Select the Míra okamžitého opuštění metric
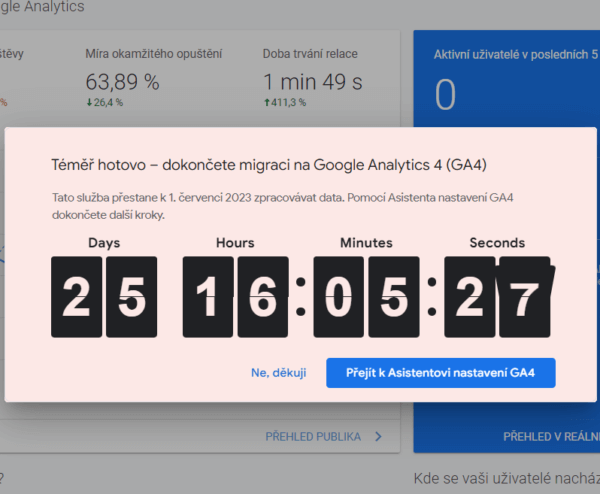600x494 pixels. coord(153,53)
